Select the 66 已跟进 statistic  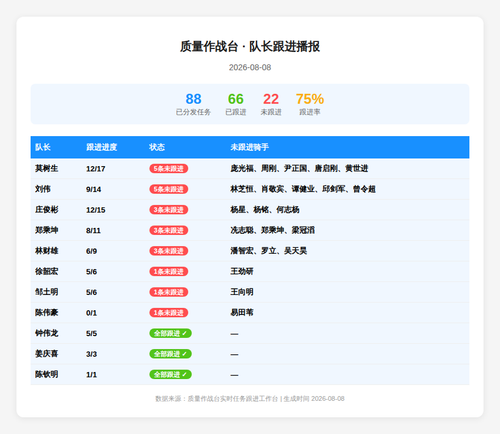point(236,104)
